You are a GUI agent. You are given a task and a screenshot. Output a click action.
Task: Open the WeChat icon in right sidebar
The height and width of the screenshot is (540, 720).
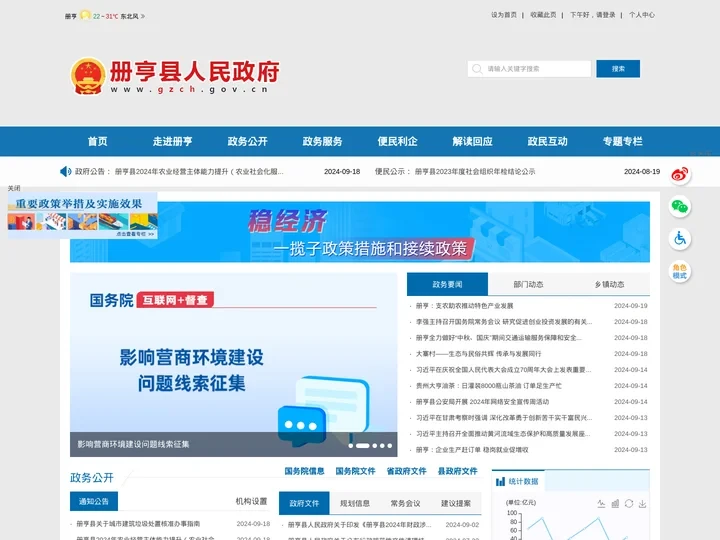[x=680, y=207]
